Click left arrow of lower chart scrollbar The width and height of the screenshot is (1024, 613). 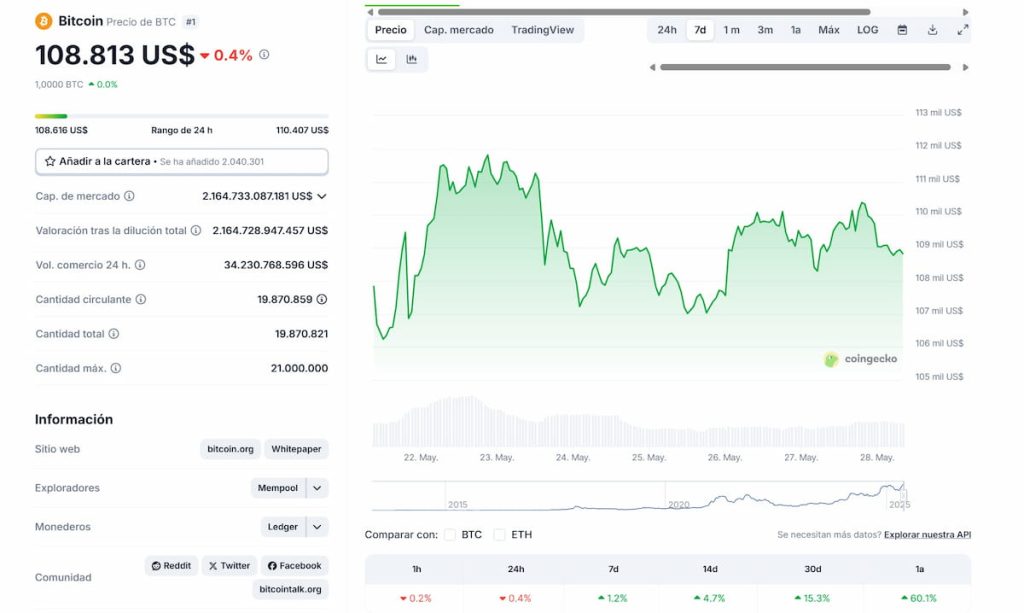652,67
